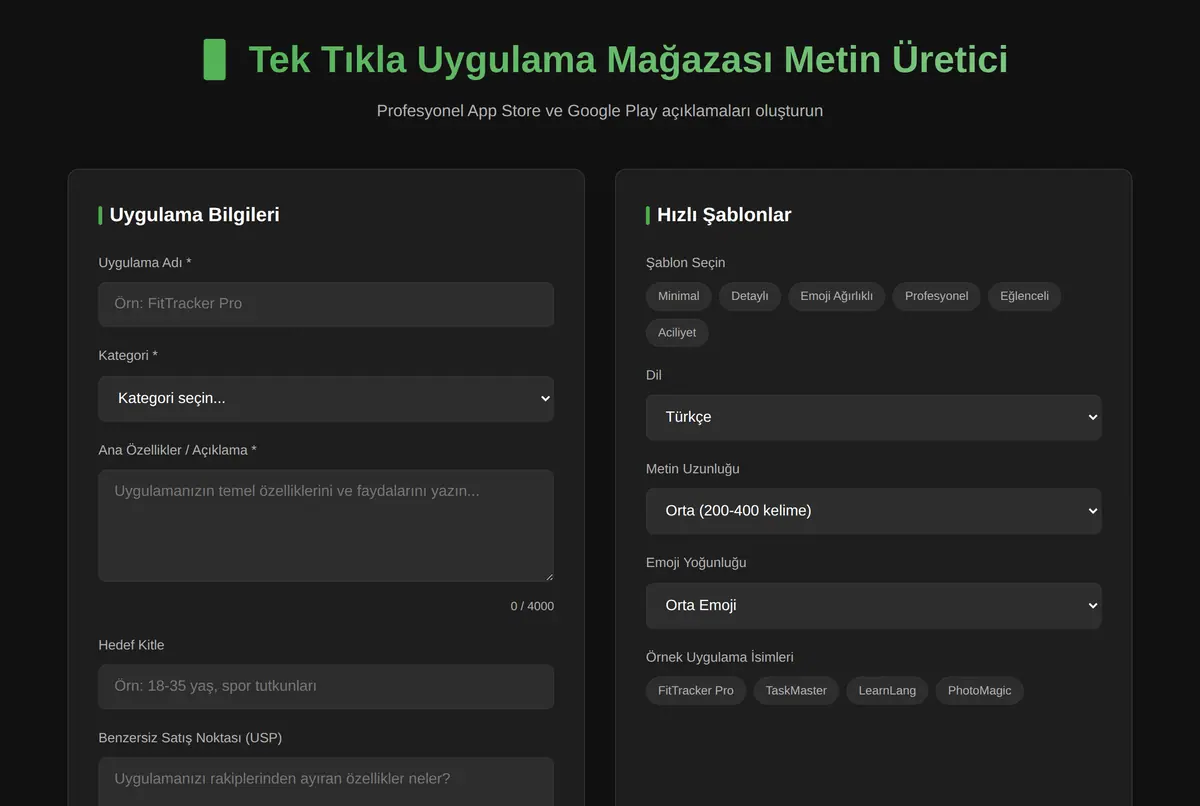Focus the Ana Özellikler / Açıklama textarea
This screenshot has height=806, width=1200.
[326, 526]
